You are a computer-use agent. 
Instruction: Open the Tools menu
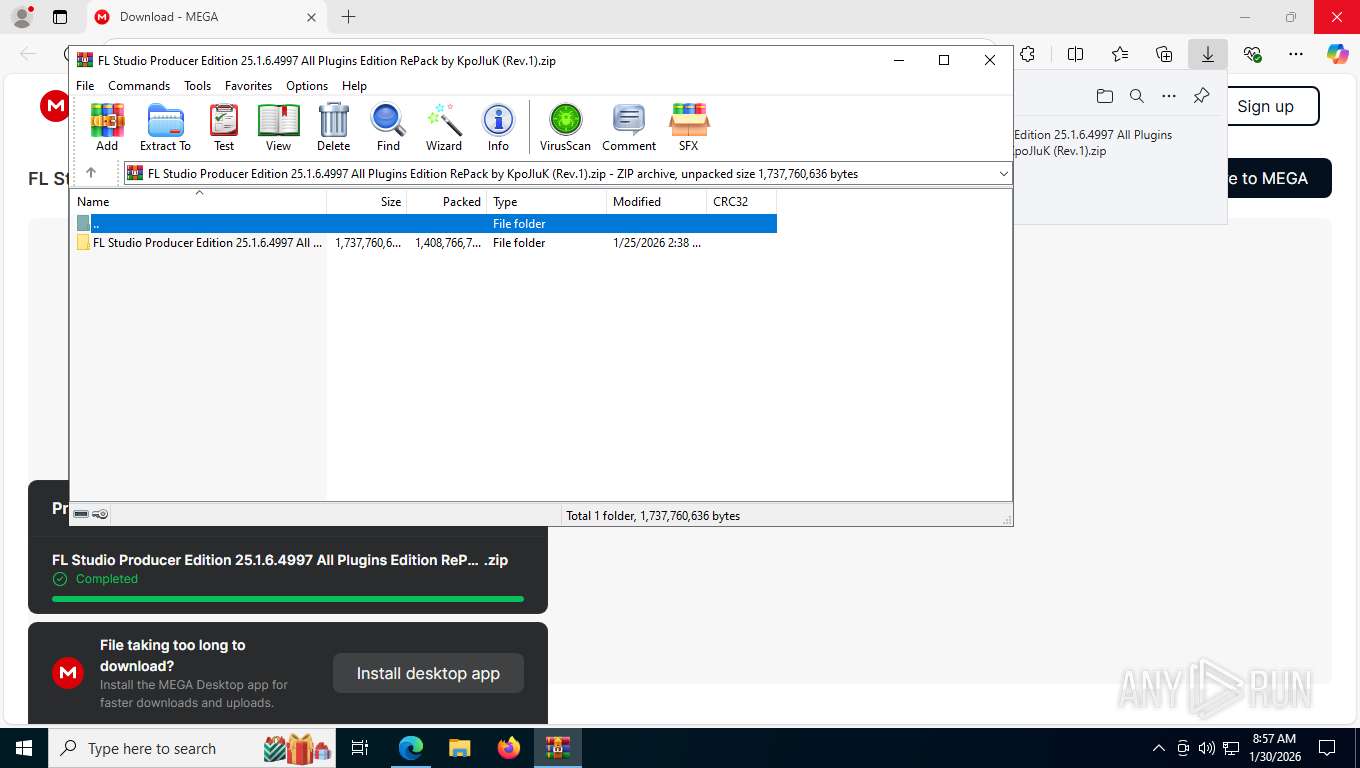[x=197, y=86]
